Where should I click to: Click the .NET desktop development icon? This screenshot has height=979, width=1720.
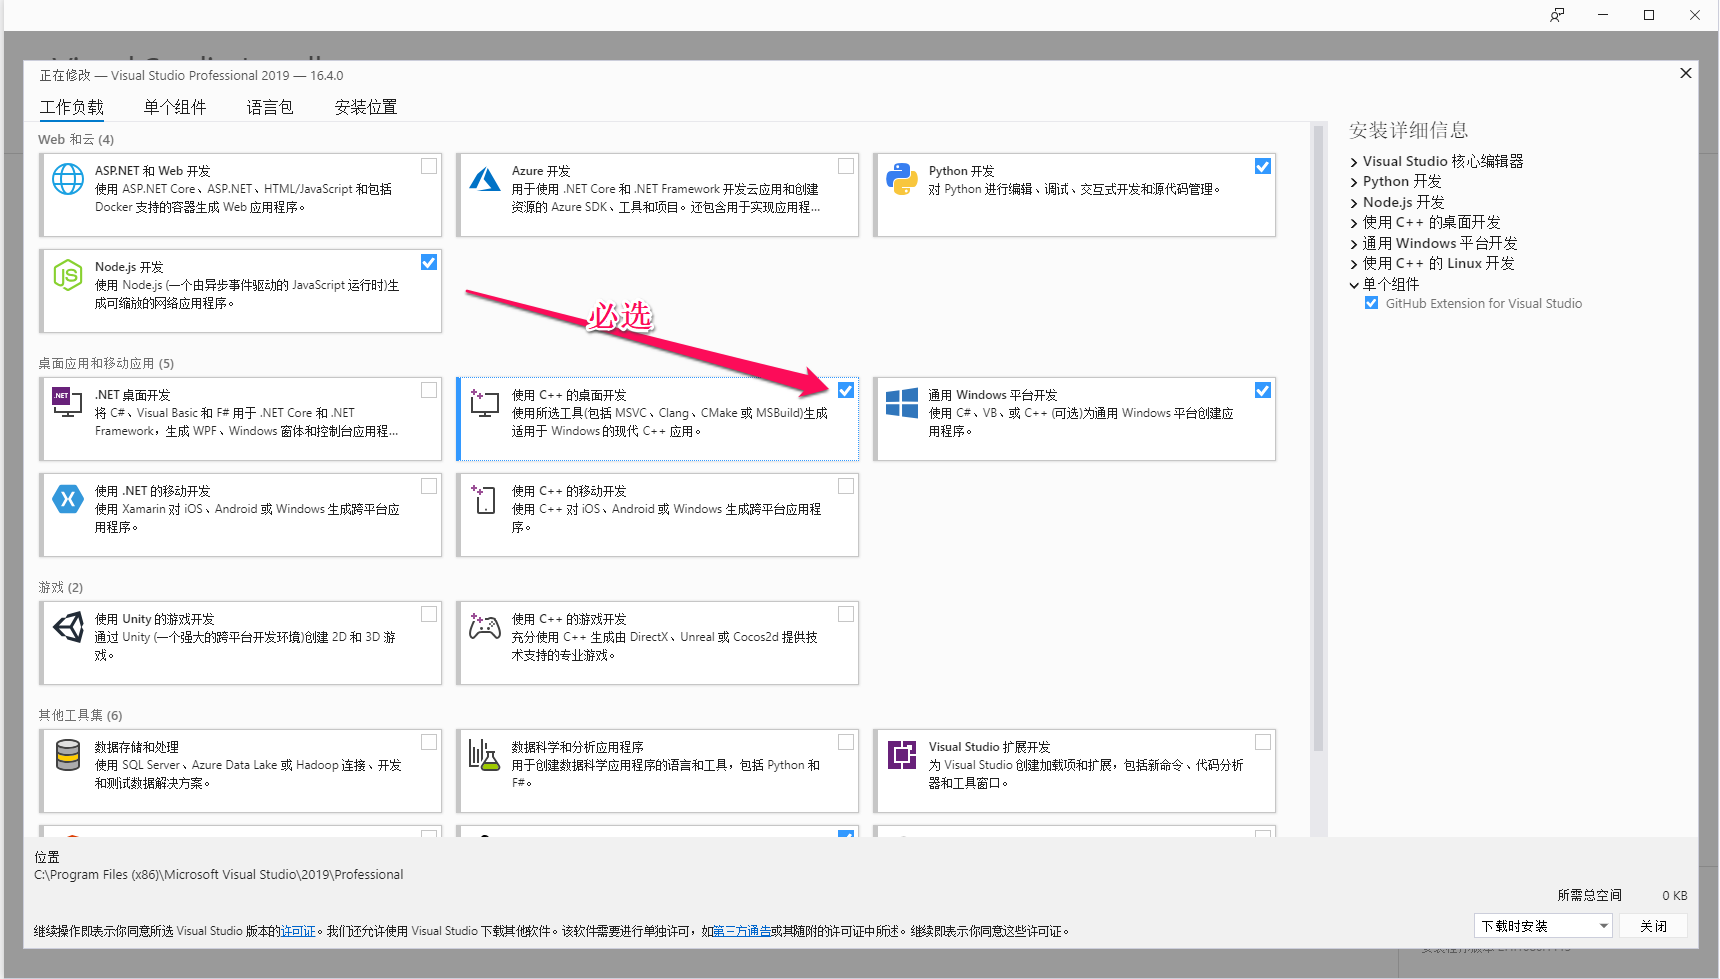click(x=68, y=402)
